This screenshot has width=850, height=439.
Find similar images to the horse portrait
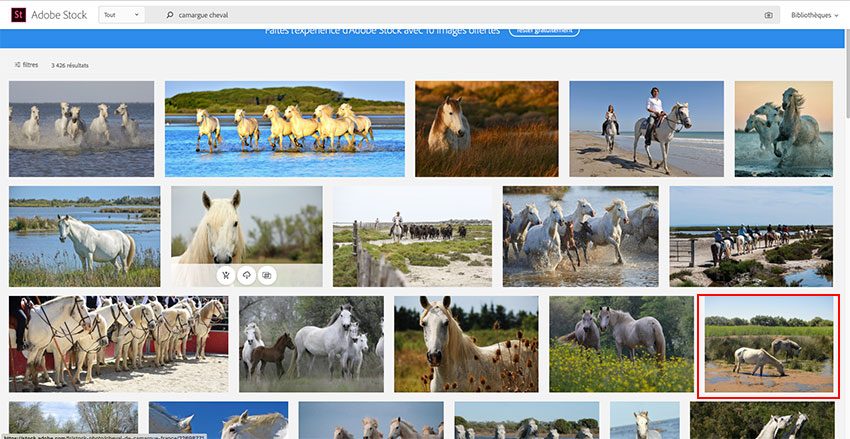coord(267,275)
